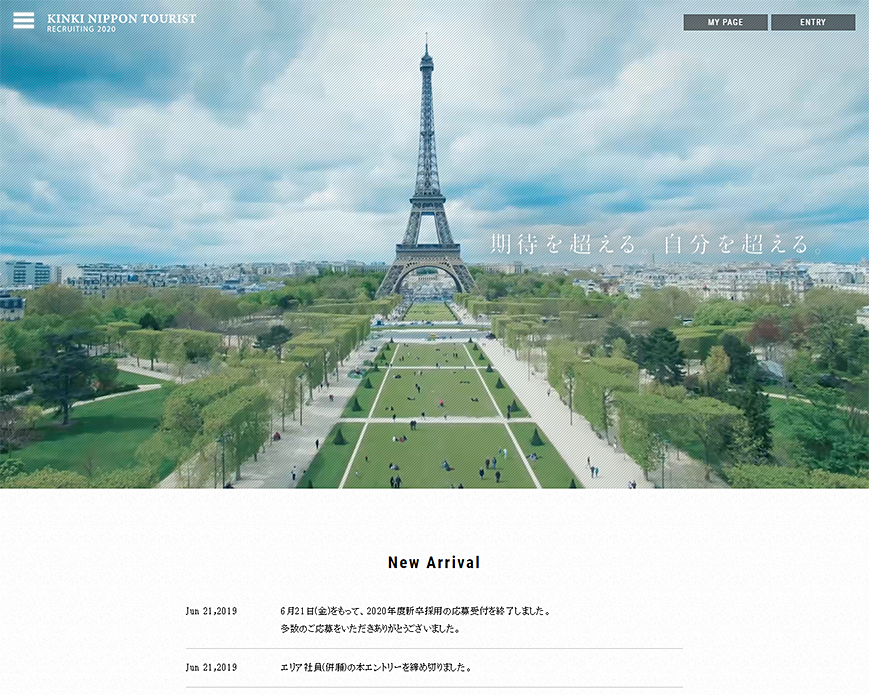Open the エリア社員 entry deadline news
Screen dimensions: 869x695
[x=376, y=667]
